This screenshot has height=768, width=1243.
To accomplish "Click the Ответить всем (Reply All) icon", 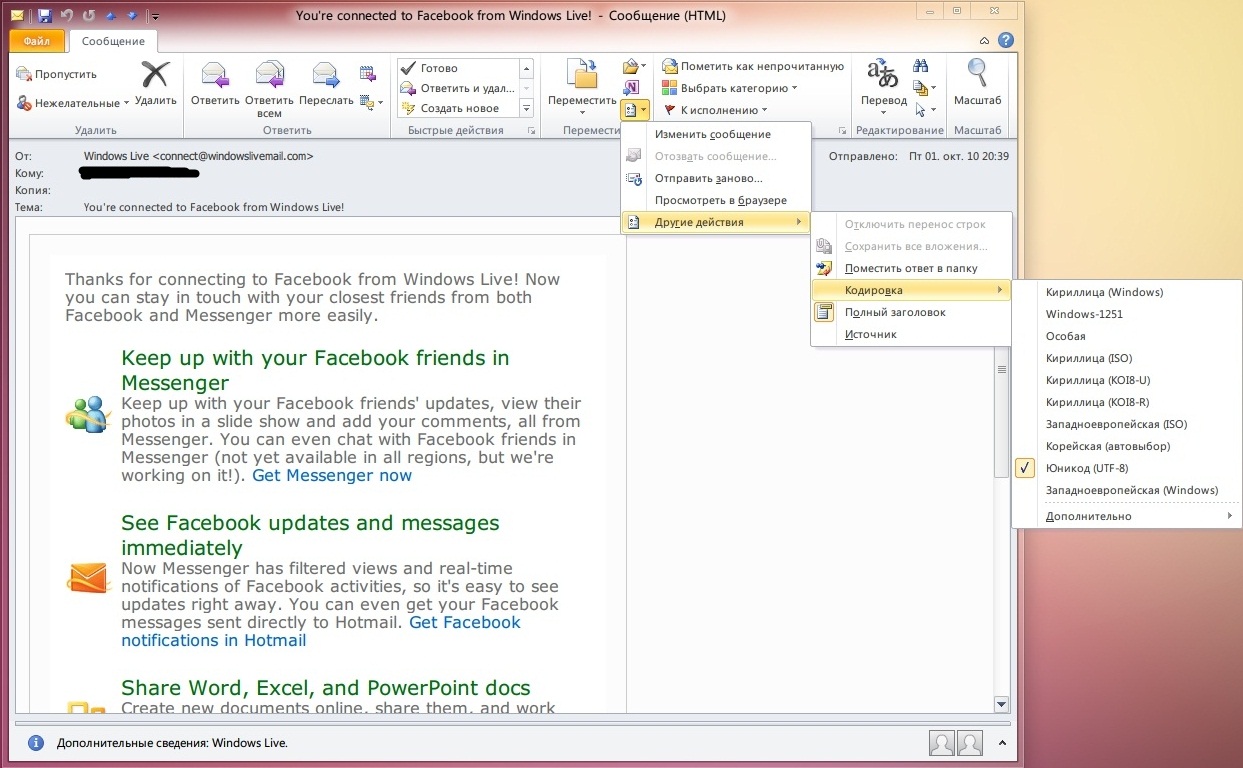I will [269, 77].
